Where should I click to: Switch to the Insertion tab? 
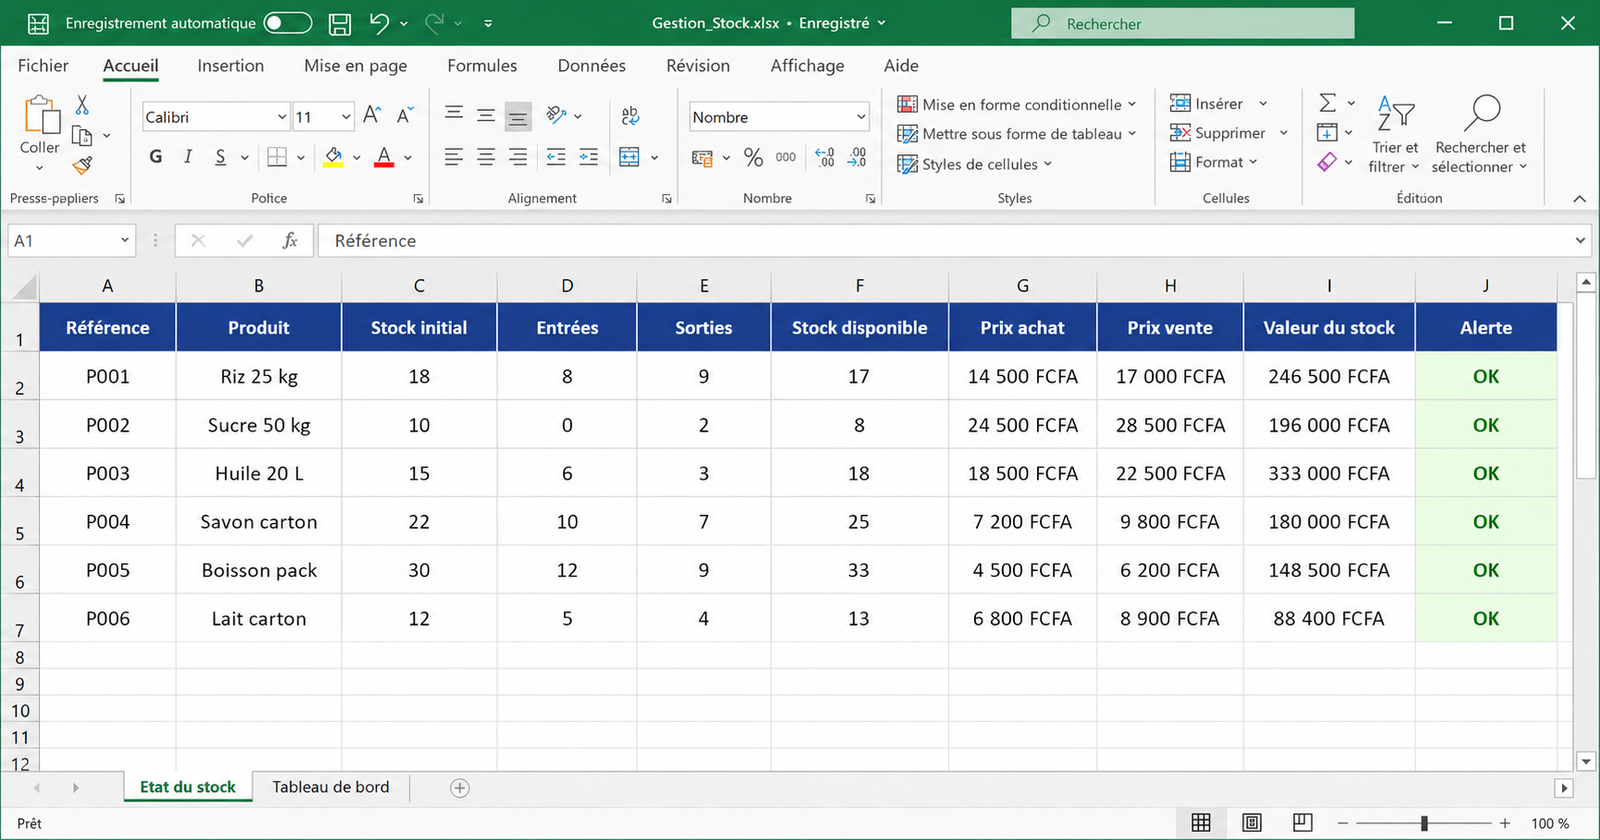click(x=231, y=65)
